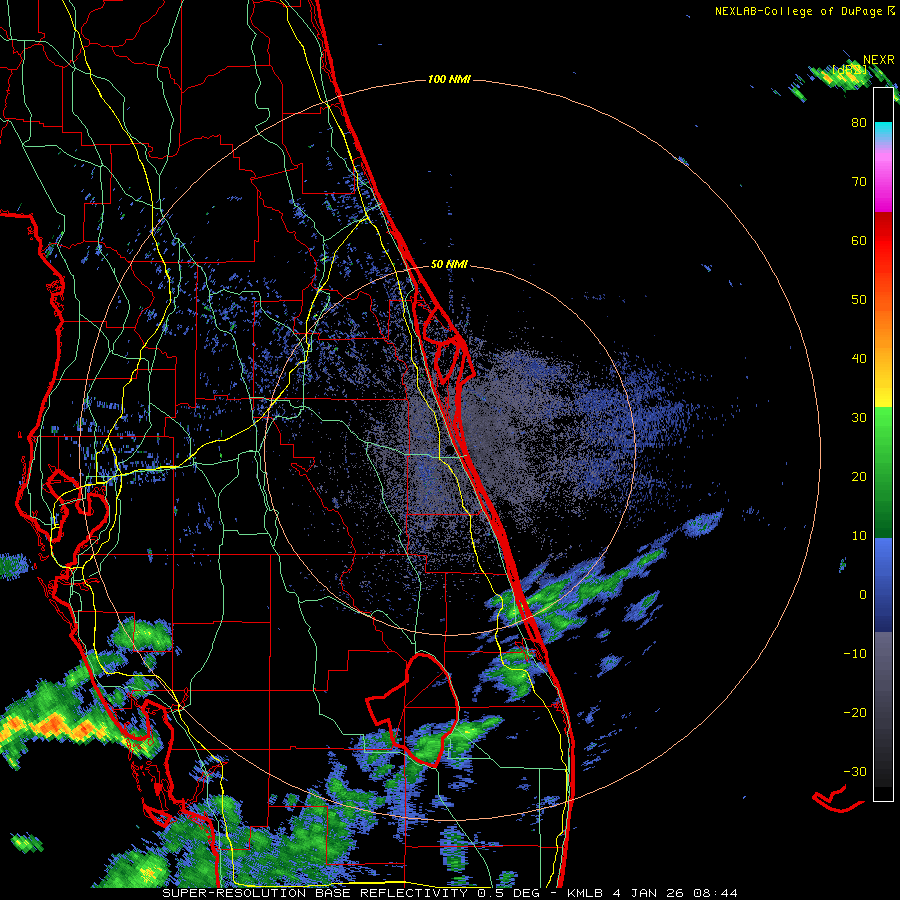Click the 10 dBZ scale value
Screen dimensions: 900x900
(x=859, y=536)
